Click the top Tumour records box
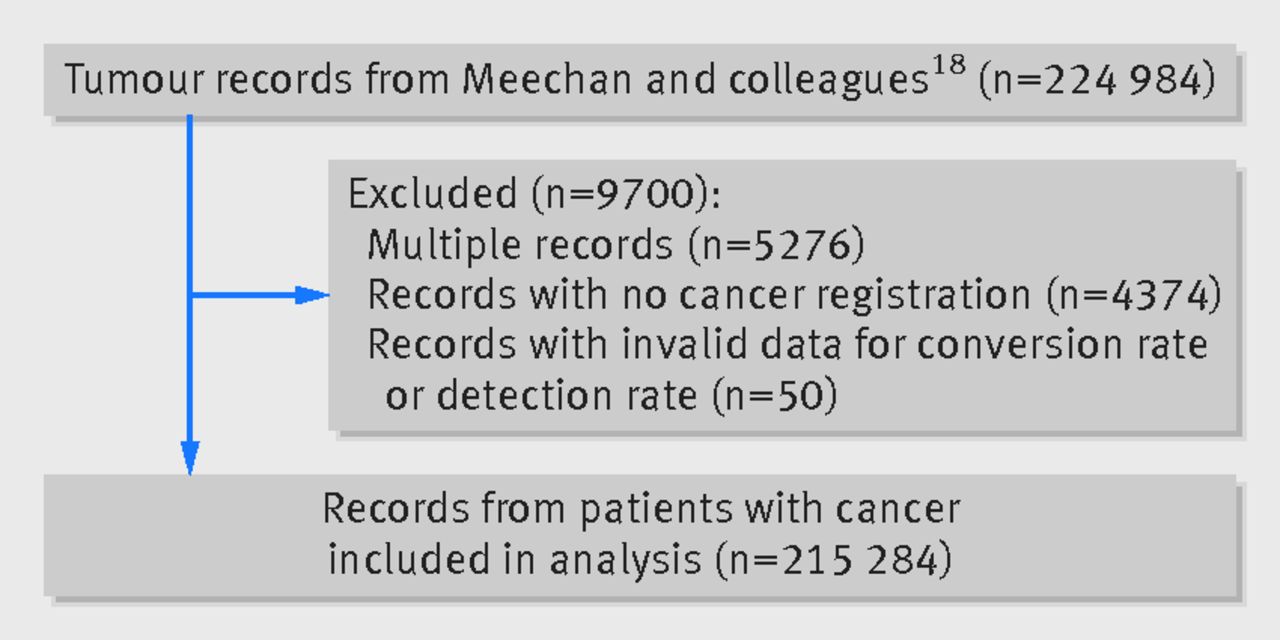The image size is (1280, 640). pyautogui.click(x=640, y=79)
